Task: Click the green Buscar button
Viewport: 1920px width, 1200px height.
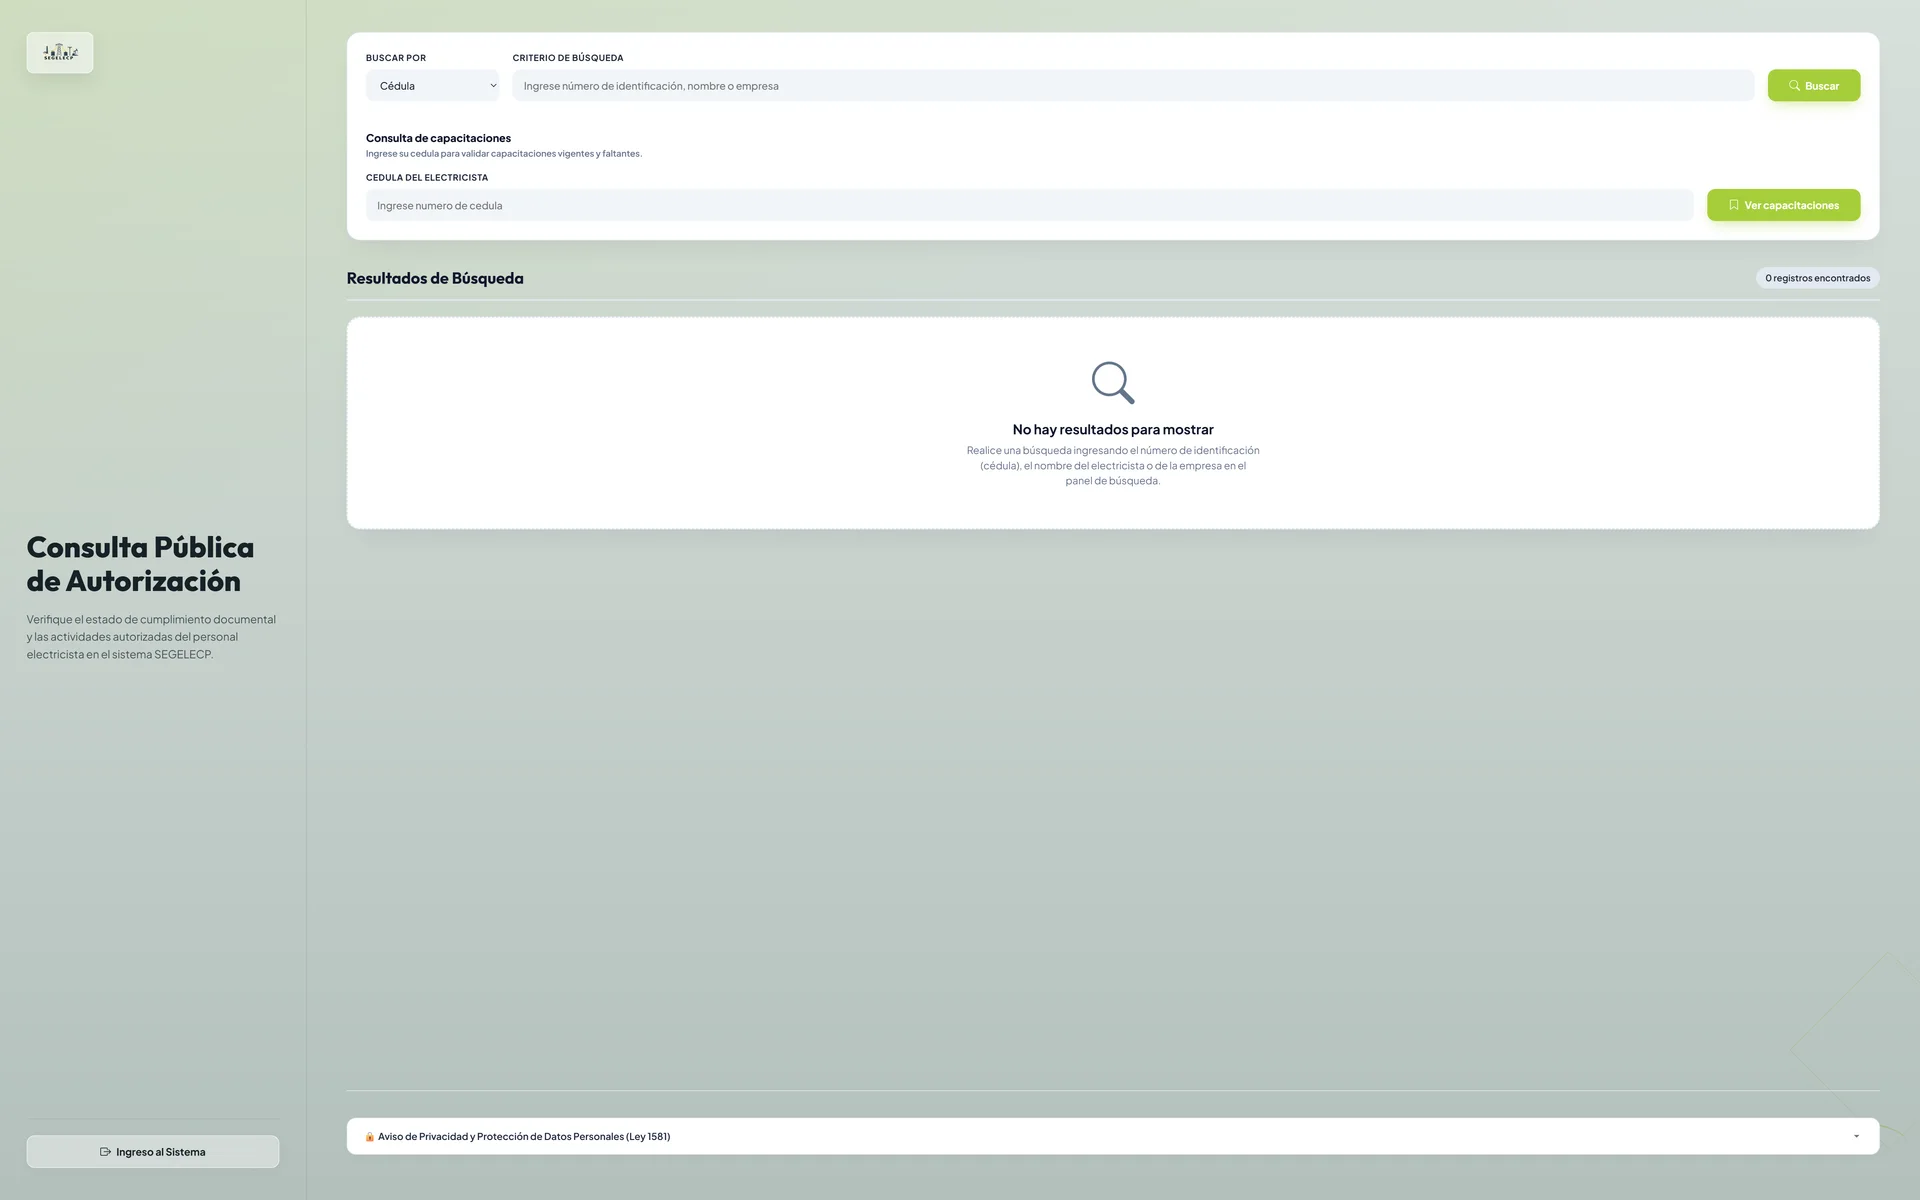Action: tap(1813, 86)
